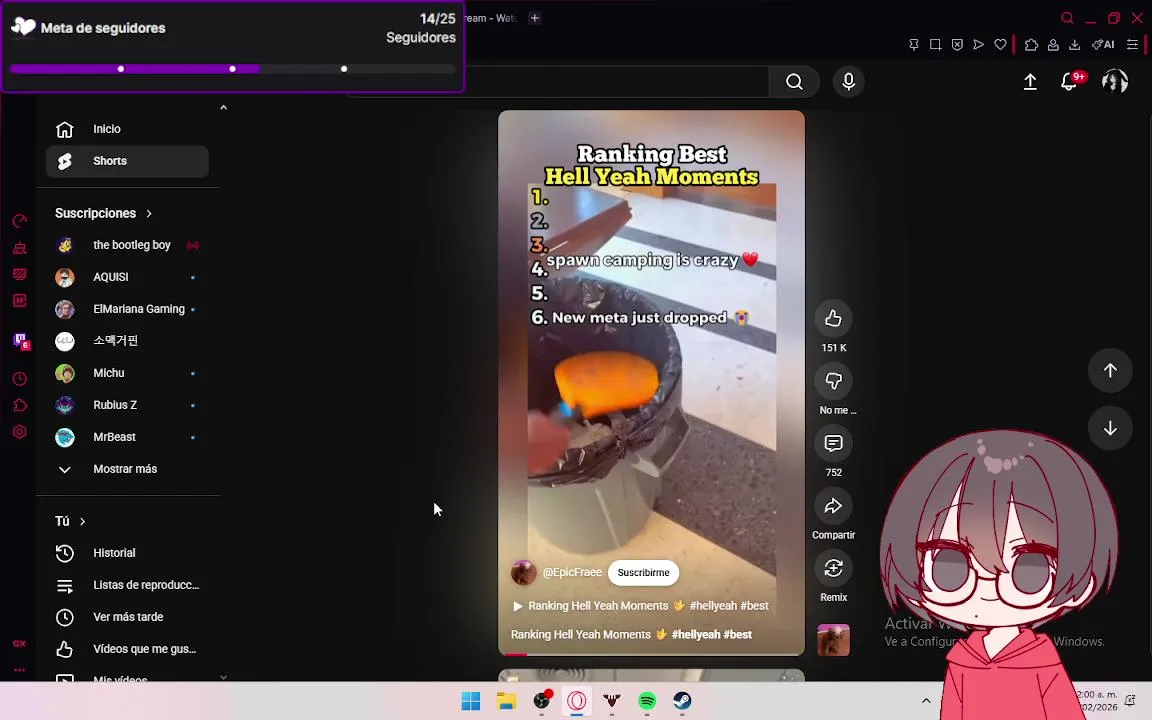
Task: Open the sidebar extensions cube icon
Action: 20,406
